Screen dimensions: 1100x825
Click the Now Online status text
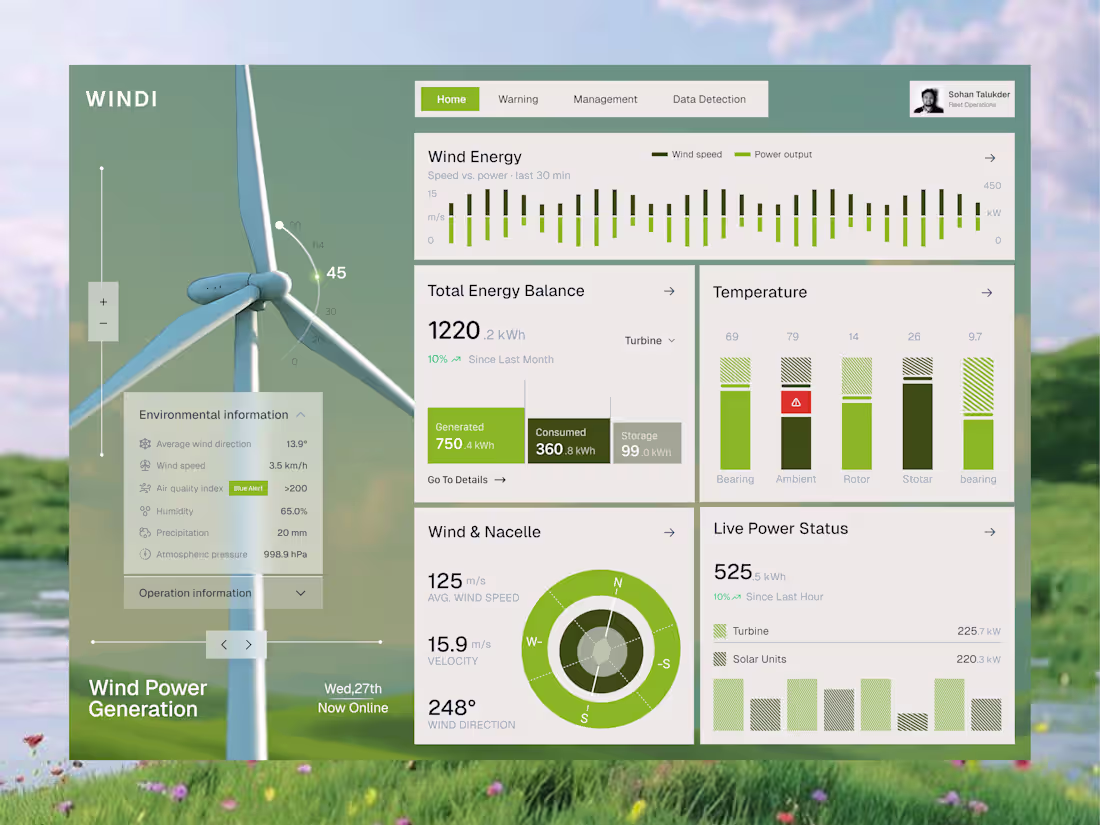click(353, 708)
